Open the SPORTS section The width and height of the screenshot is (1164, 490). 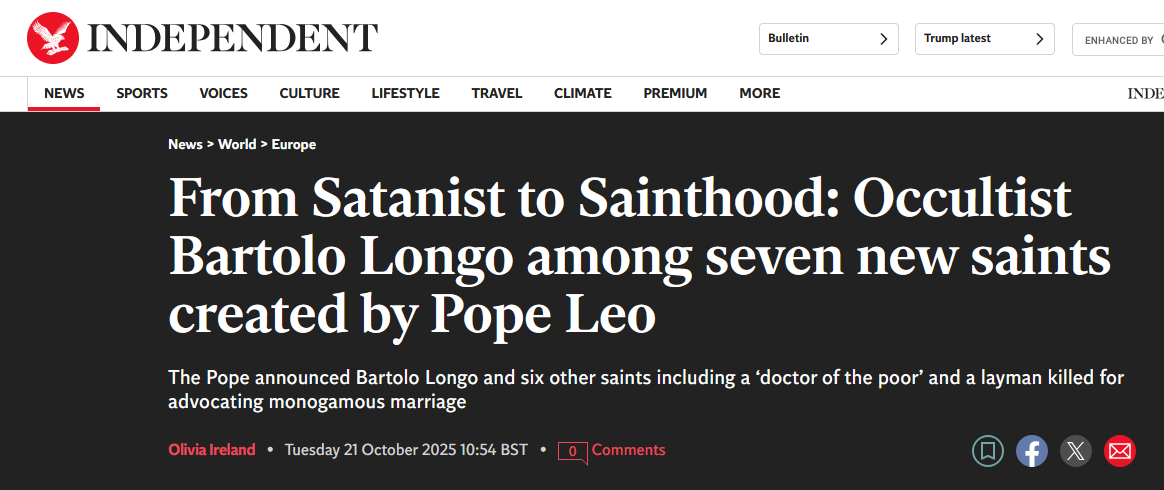pyautogui.click(x=142, y=93)
